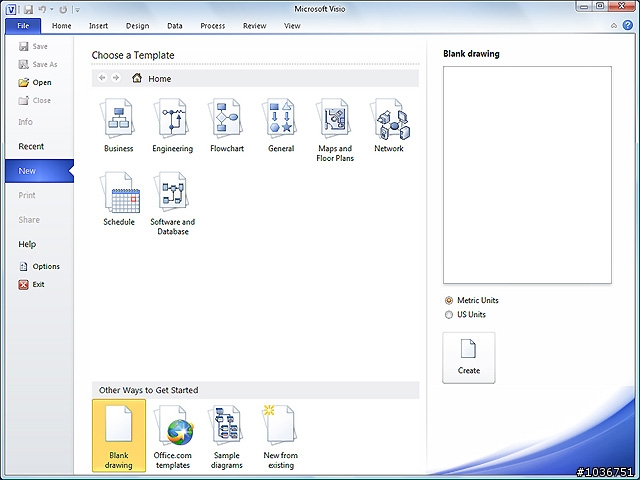Click Close in the Backstage menu
Screen dimensions: 640x480
35,100
